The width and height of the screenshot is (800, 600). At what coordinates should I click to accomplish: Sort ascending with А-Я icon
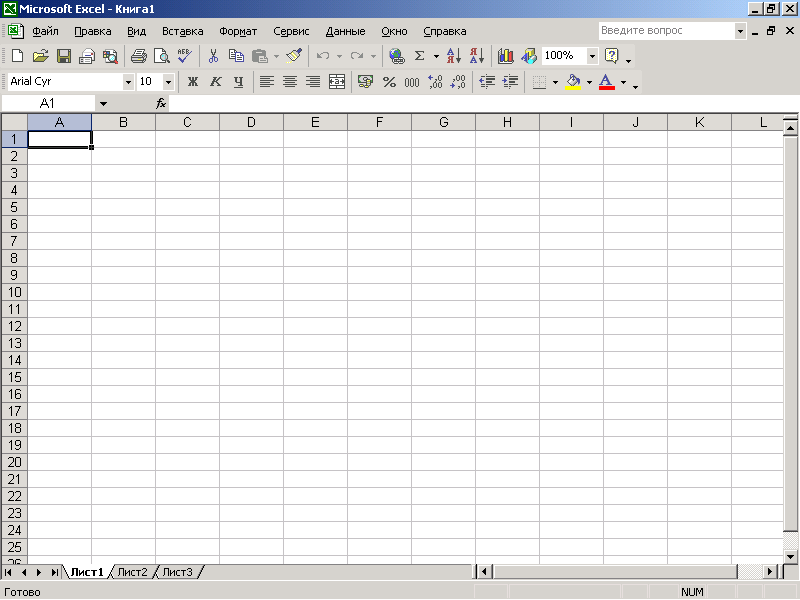454,56
